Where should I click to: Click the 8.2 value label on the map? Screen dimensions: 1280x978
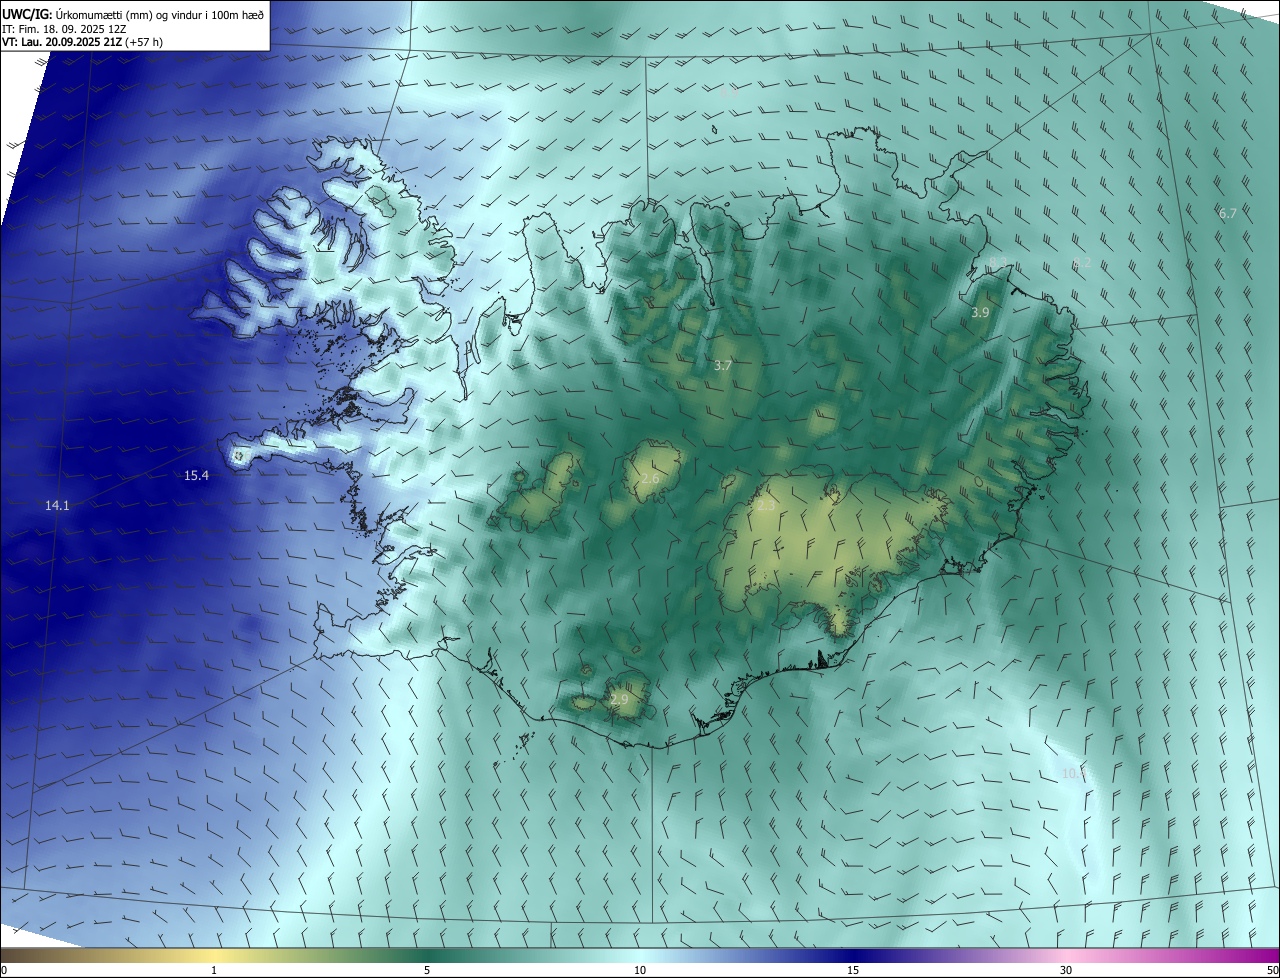click(1082, 263)
